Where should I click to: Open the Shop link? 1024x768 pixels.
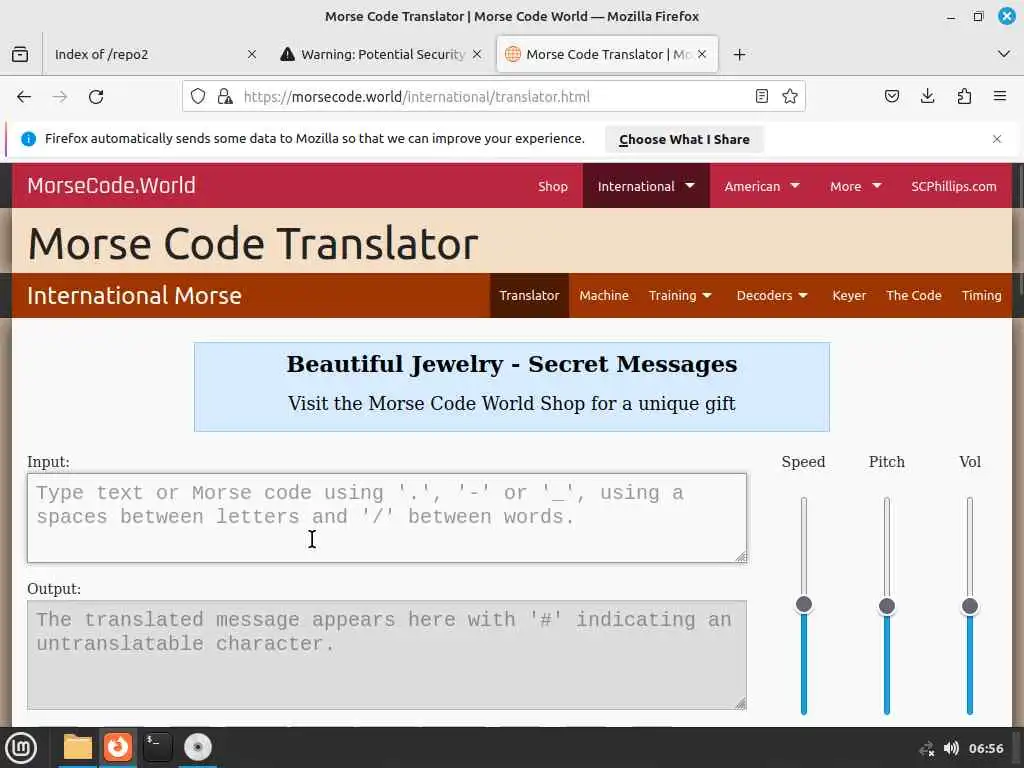(x=552, y=186)
